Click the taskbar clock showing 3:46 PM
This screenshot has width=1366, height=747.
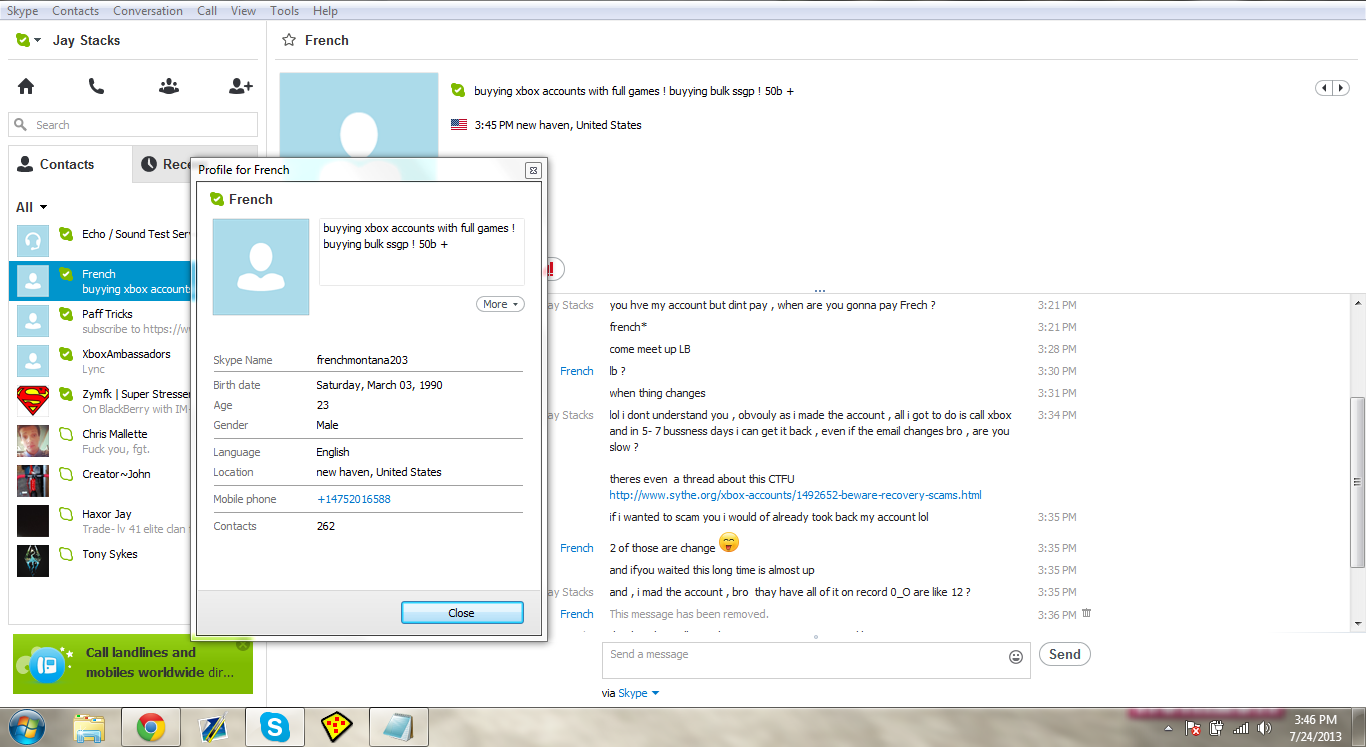point(1315,727)
